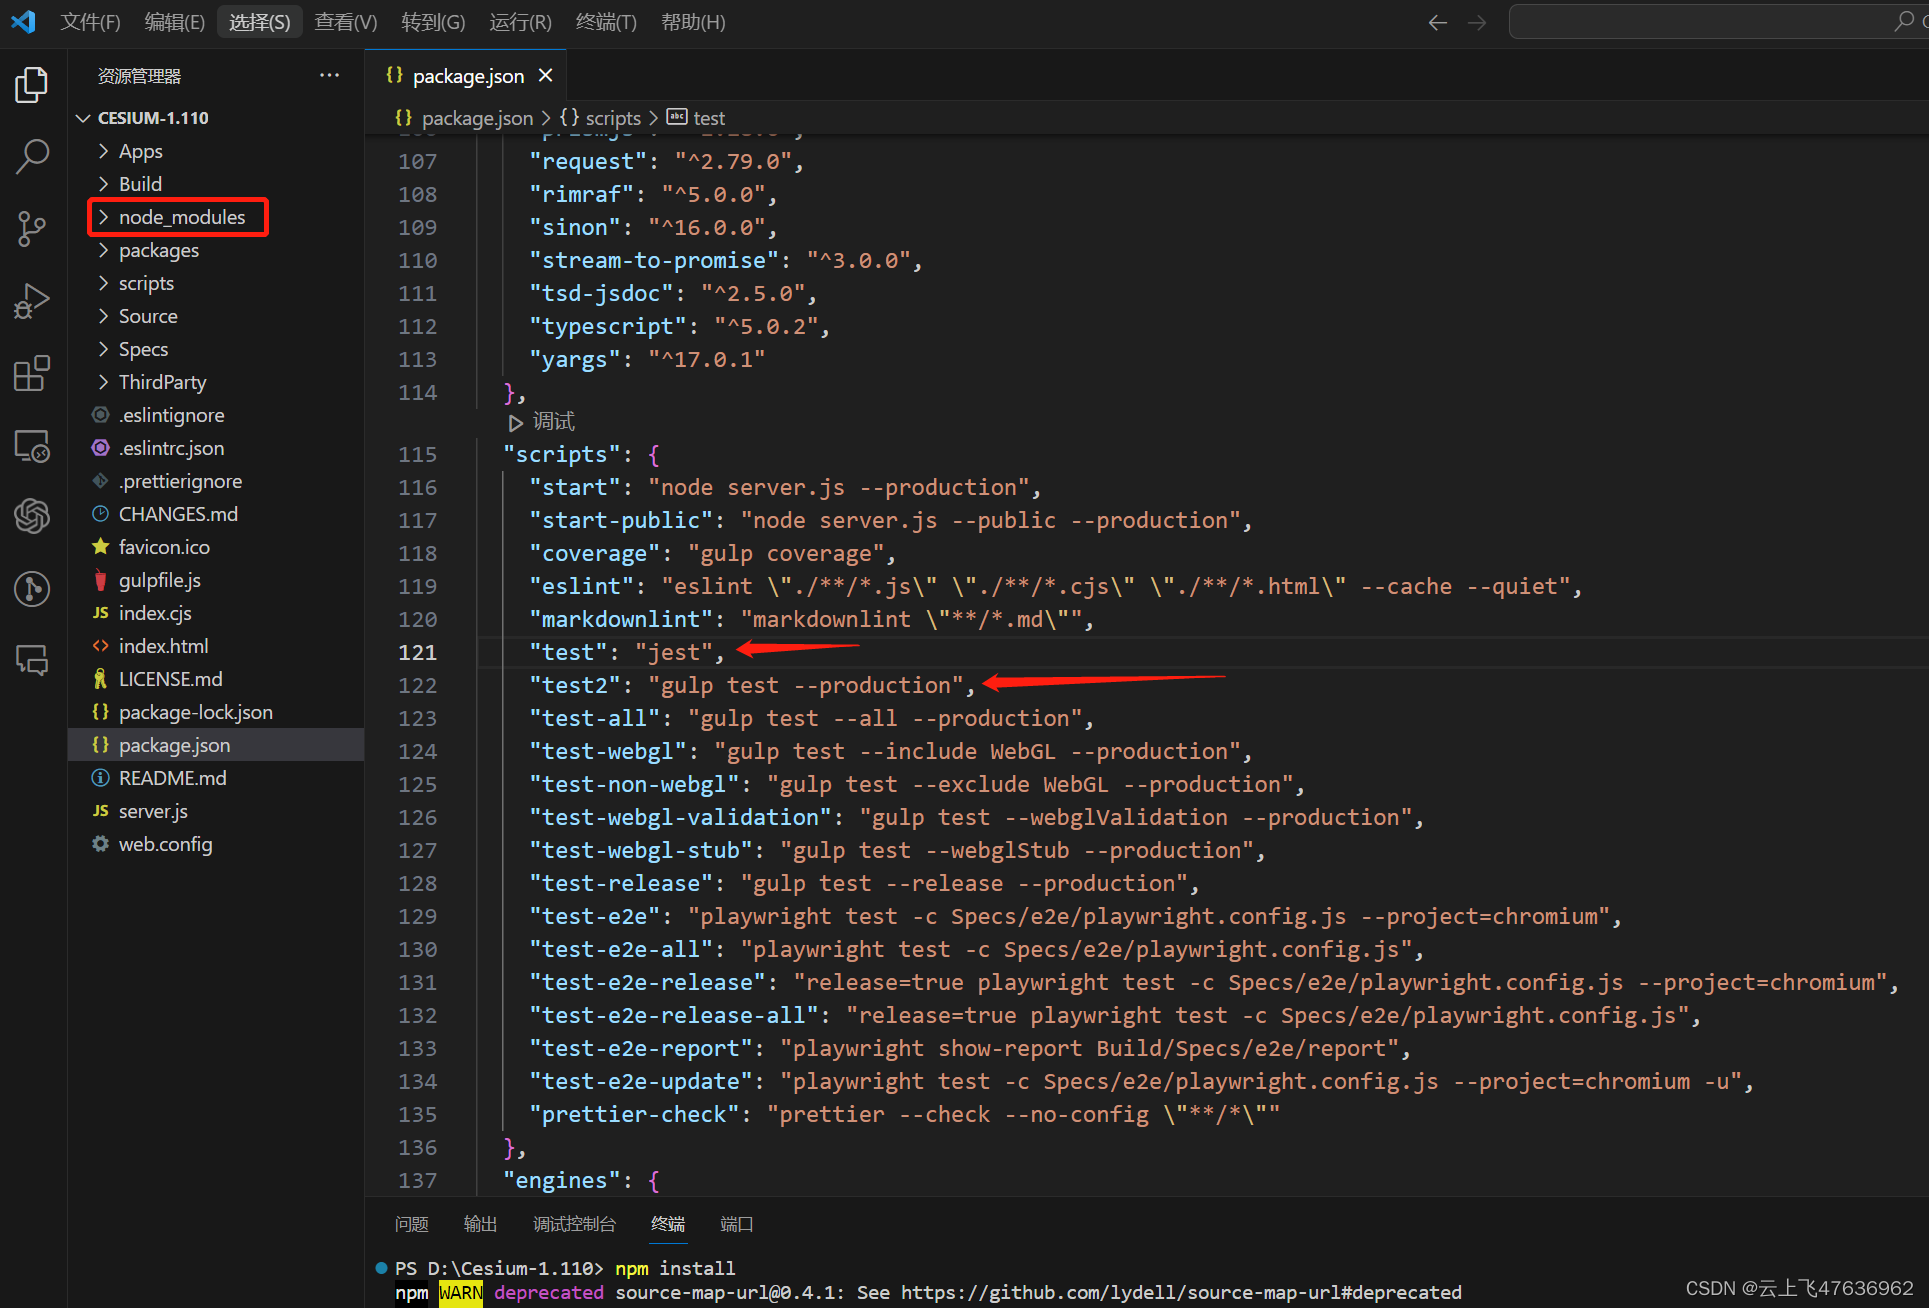
Task: Open the Source Control view icon
Action: (x=32, y=229)
